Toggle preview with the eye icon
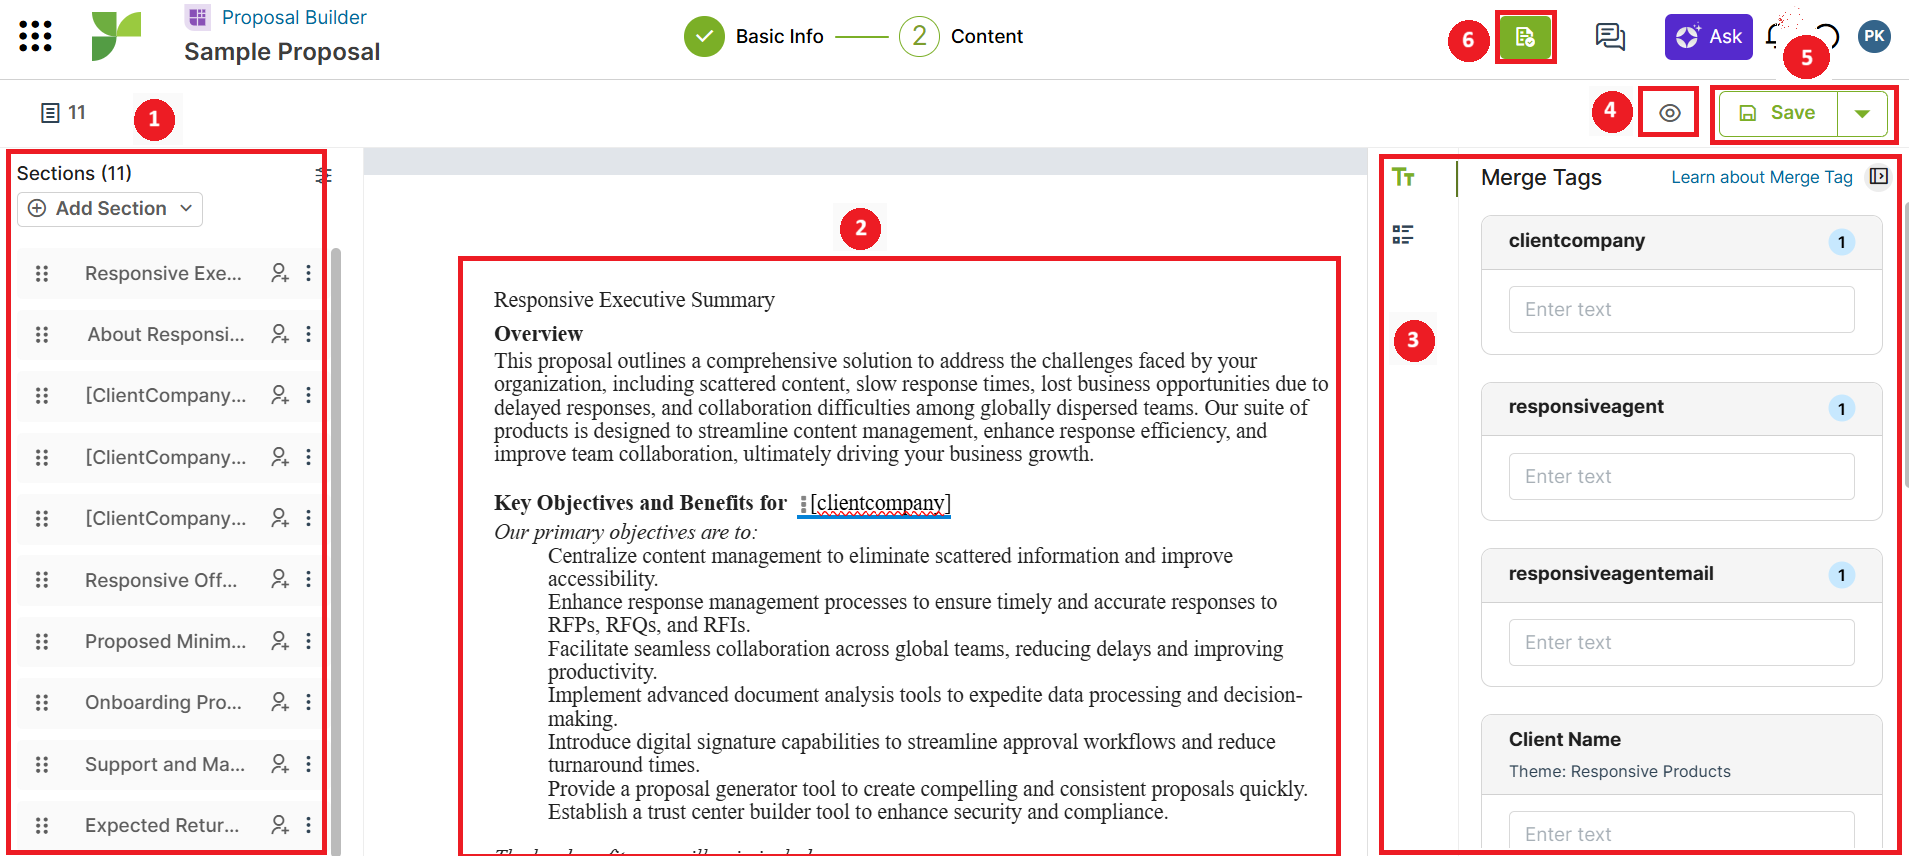This screenshot has width=1909, height=856. 1669,113
